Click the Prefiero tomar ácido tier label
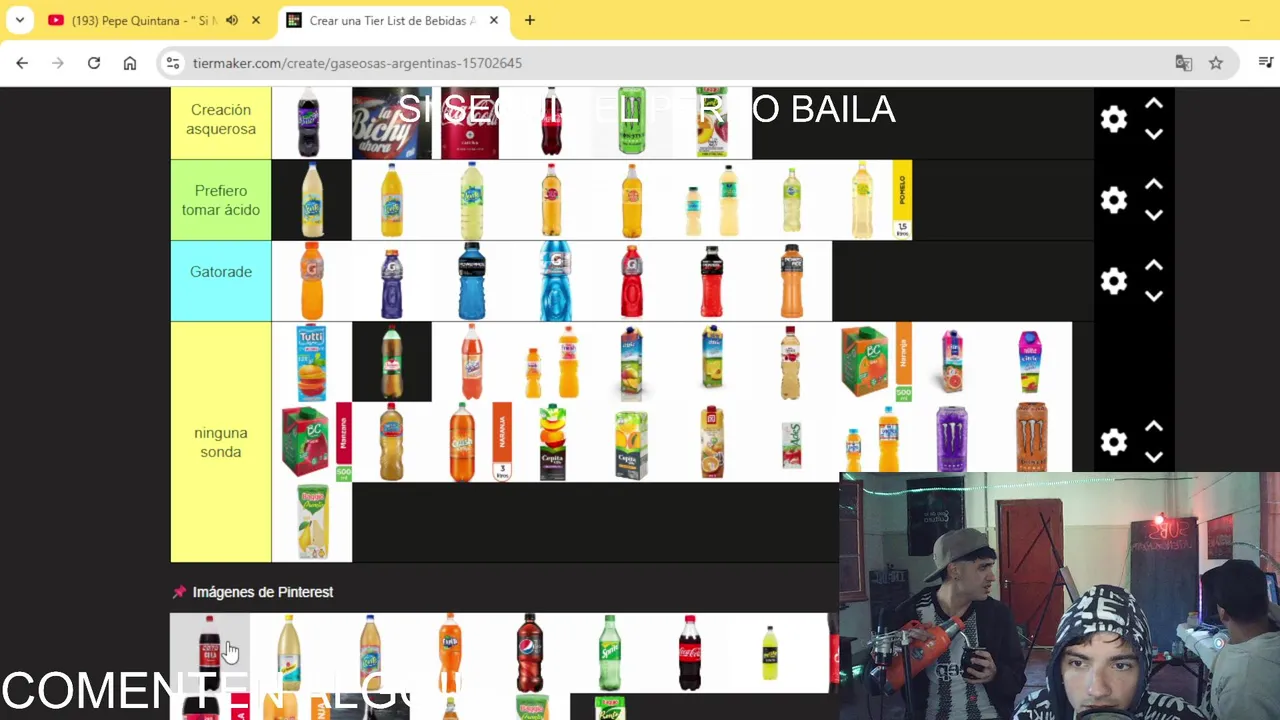The image size is (1280, 720). click(221, 200)
